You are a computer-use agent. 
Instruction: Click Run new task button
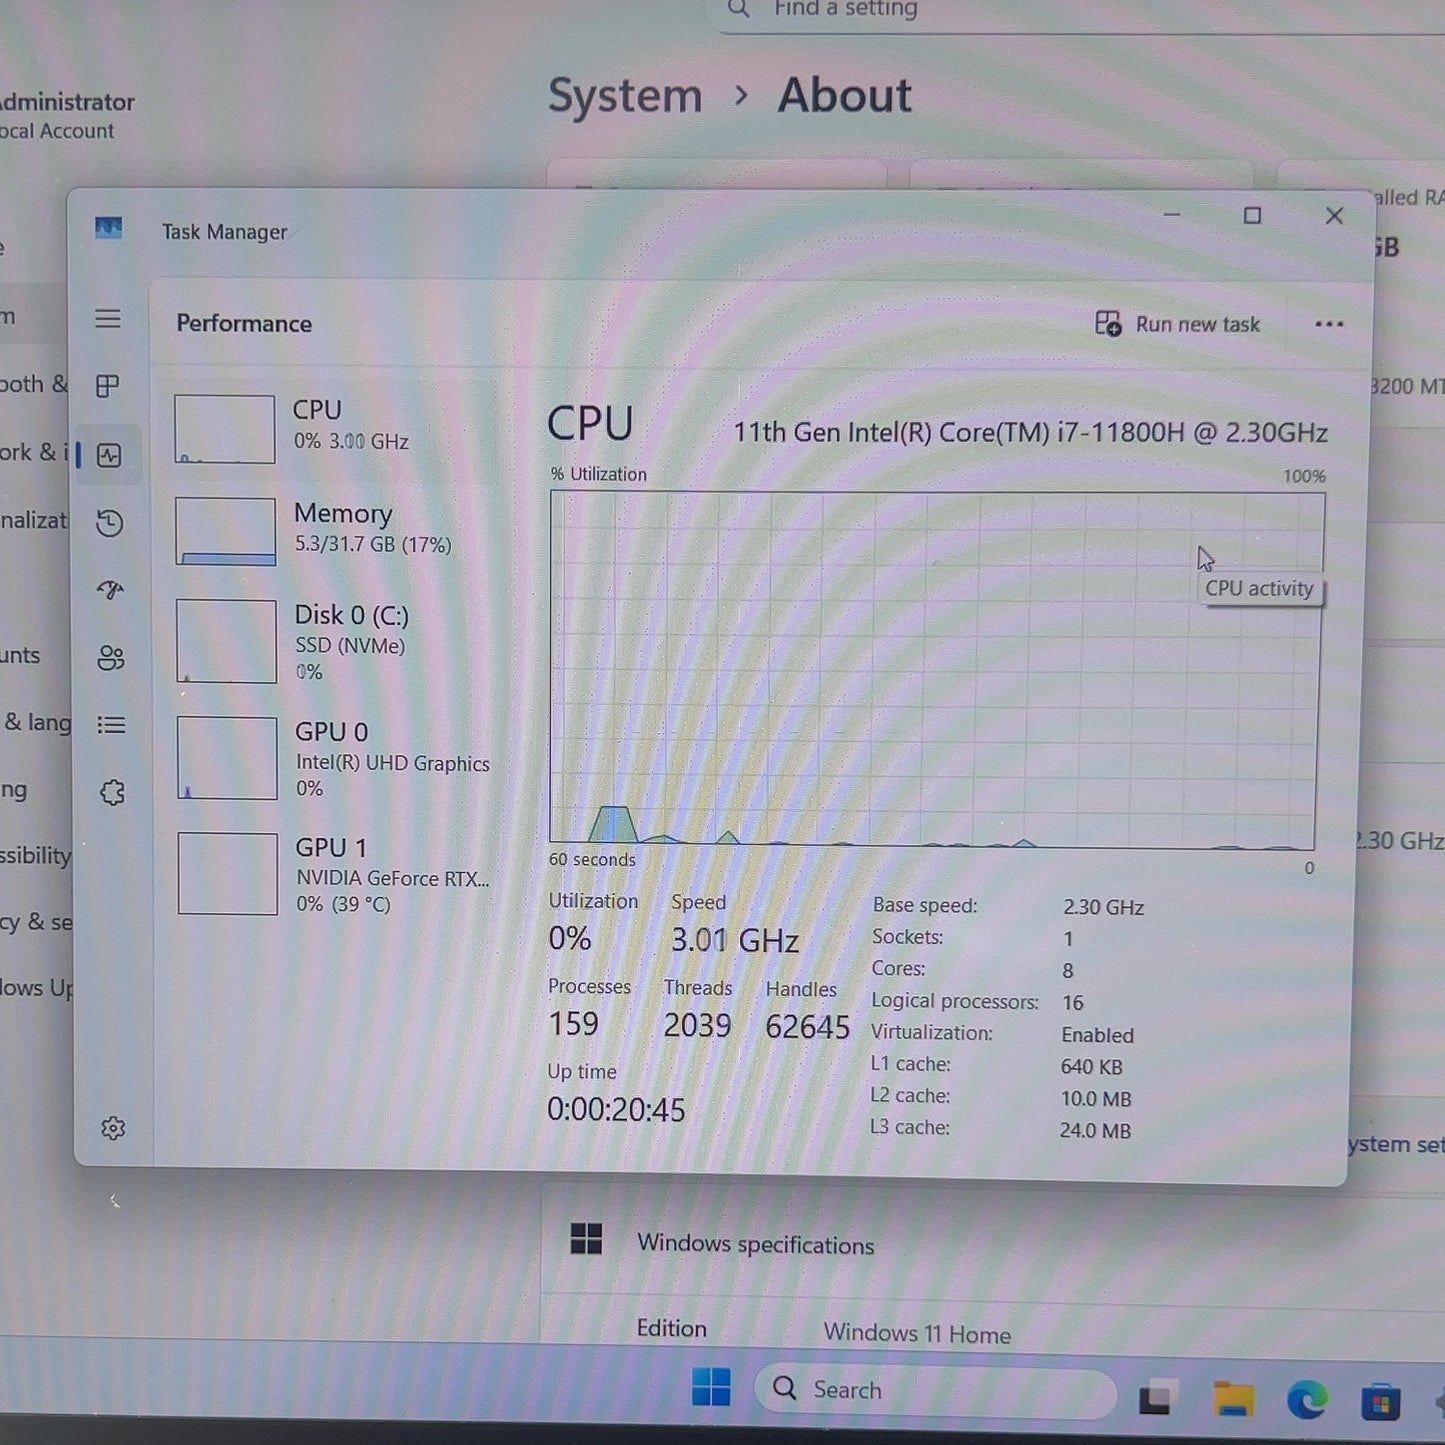click(x=1177, y=324)
